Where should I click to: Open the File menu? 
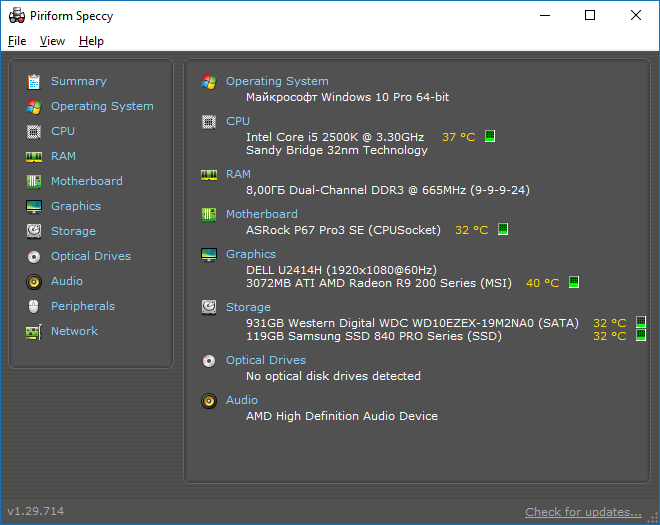[17, 41]
